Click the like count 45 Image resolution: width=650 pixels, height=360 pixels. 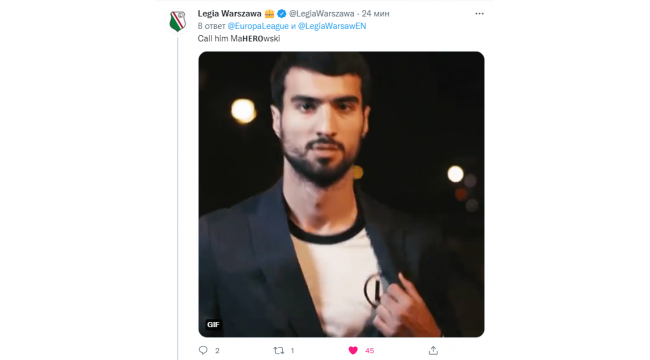pos(369,351)
